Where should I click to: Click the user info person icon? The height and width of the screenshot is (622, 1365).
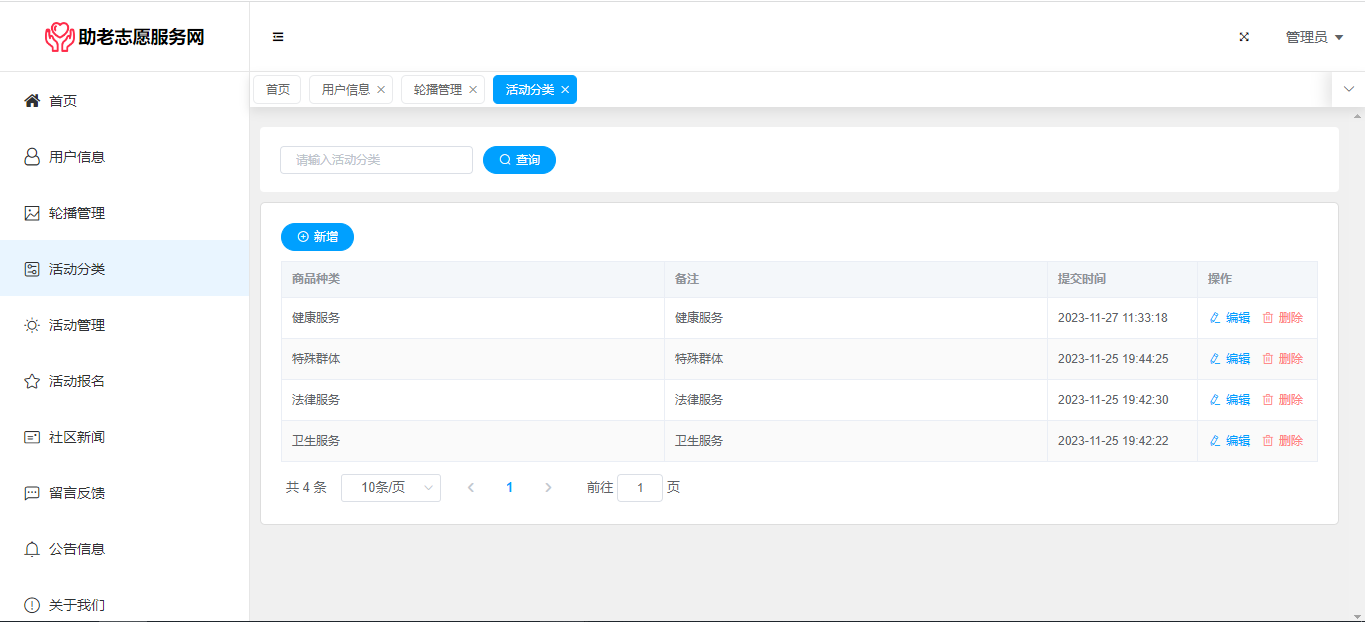pyautogui.click(x=32, y=157)
